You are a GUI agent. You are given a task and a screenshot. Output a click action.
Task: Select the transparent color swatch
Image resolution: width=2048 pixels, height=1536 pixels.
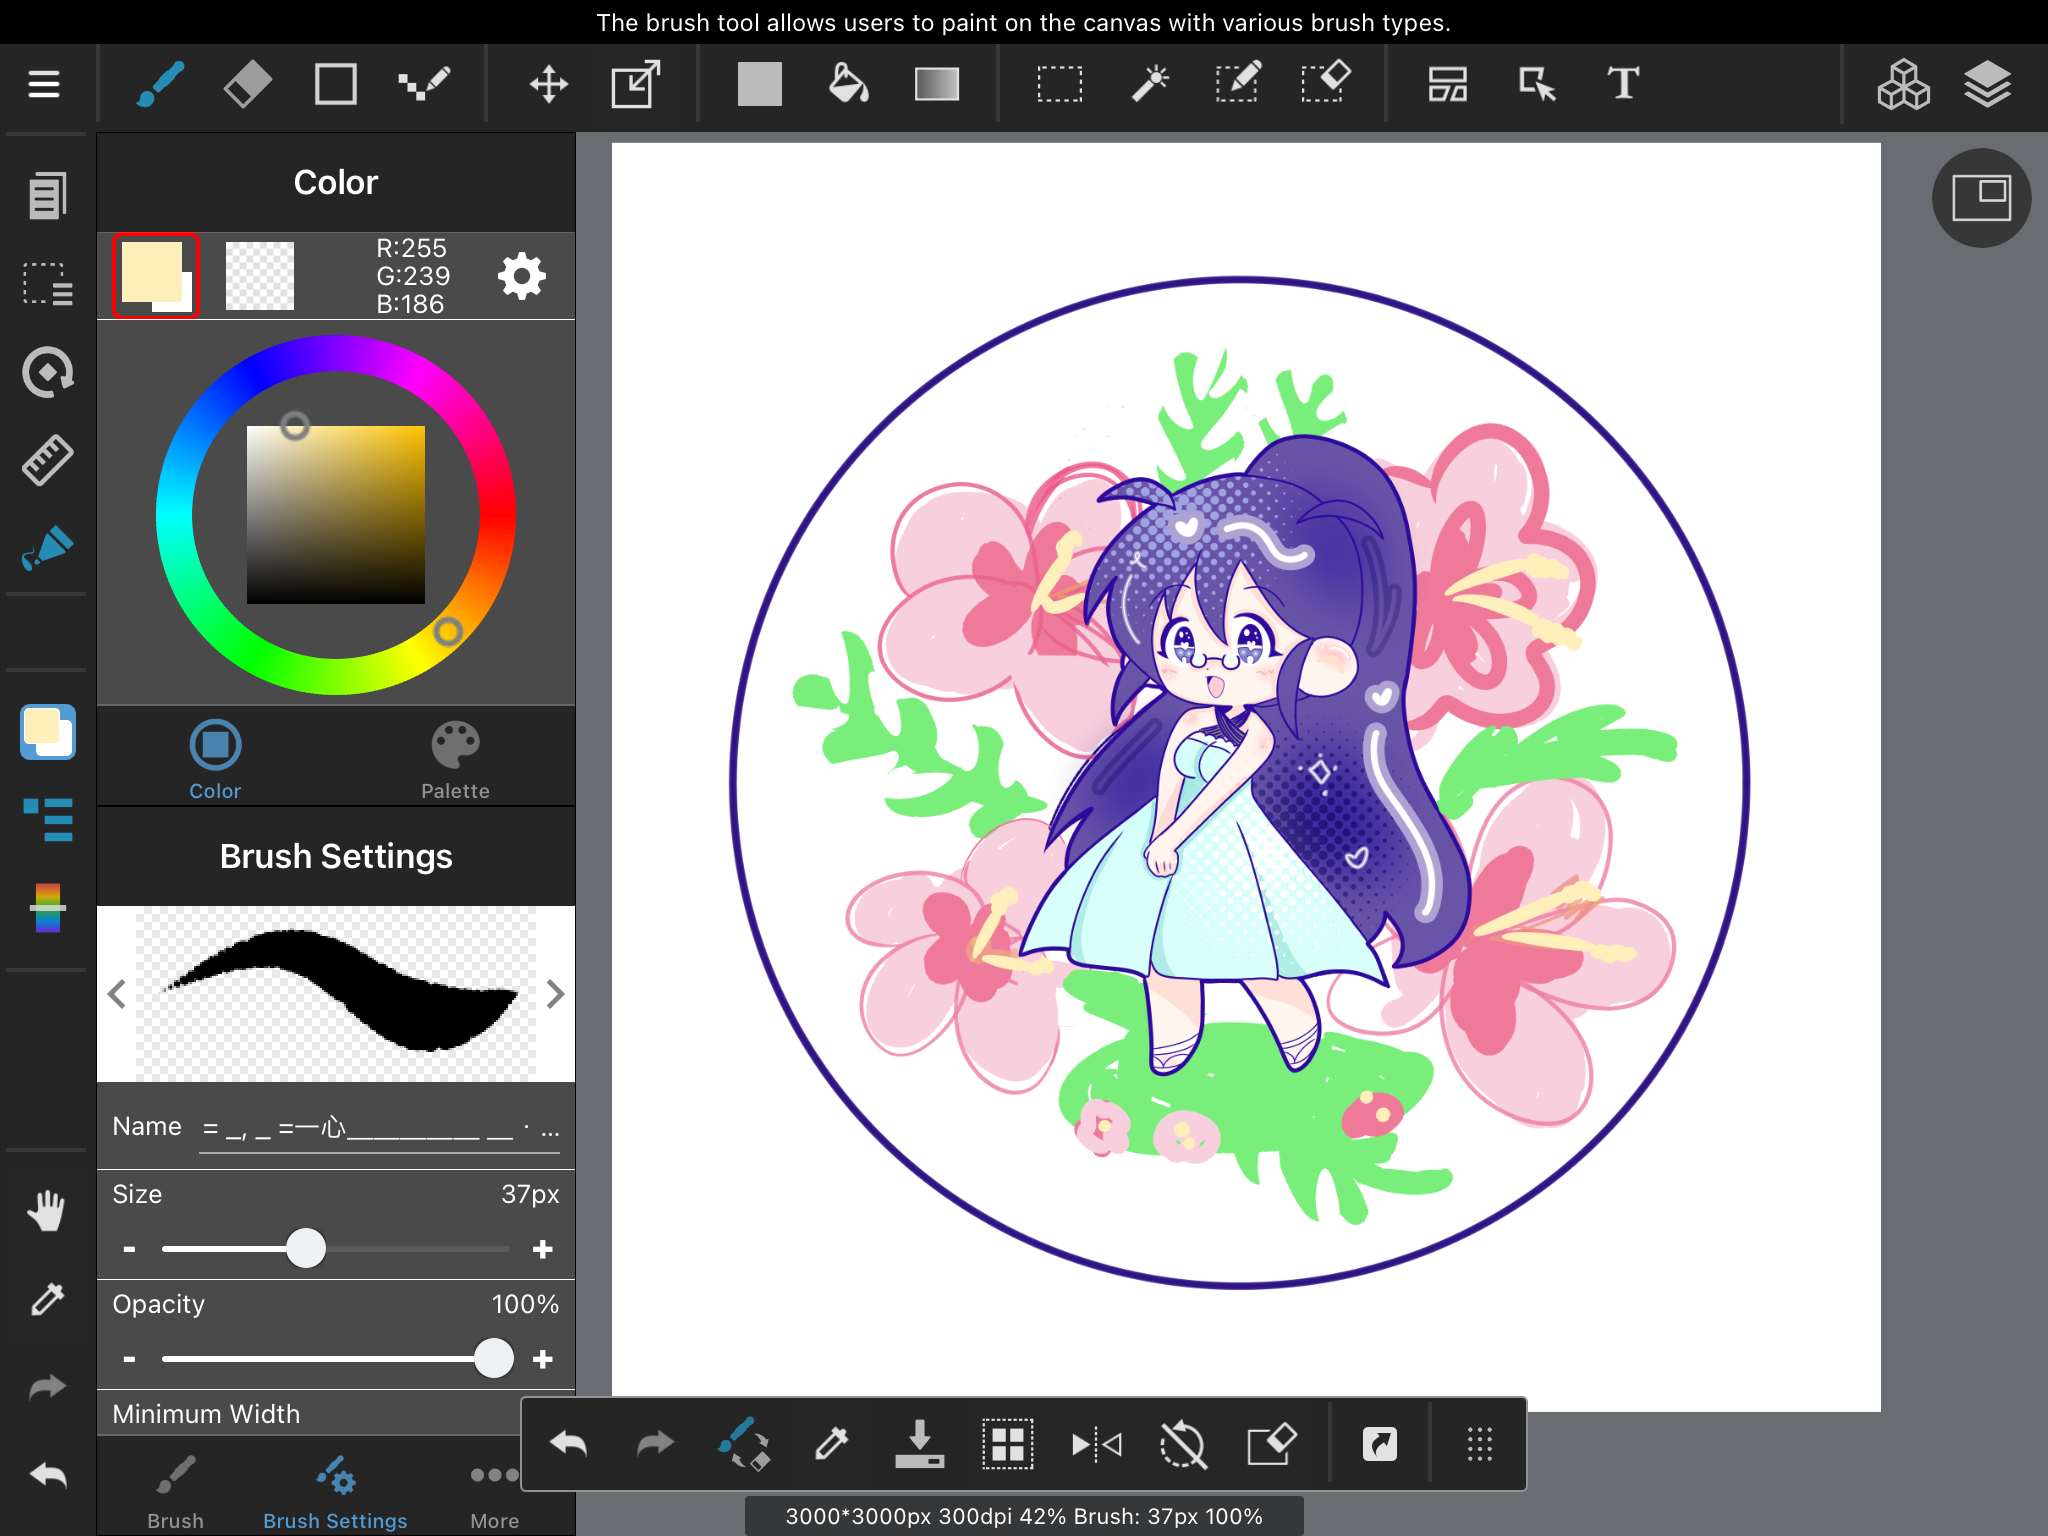pyautogui.click(x=260, y=276)
